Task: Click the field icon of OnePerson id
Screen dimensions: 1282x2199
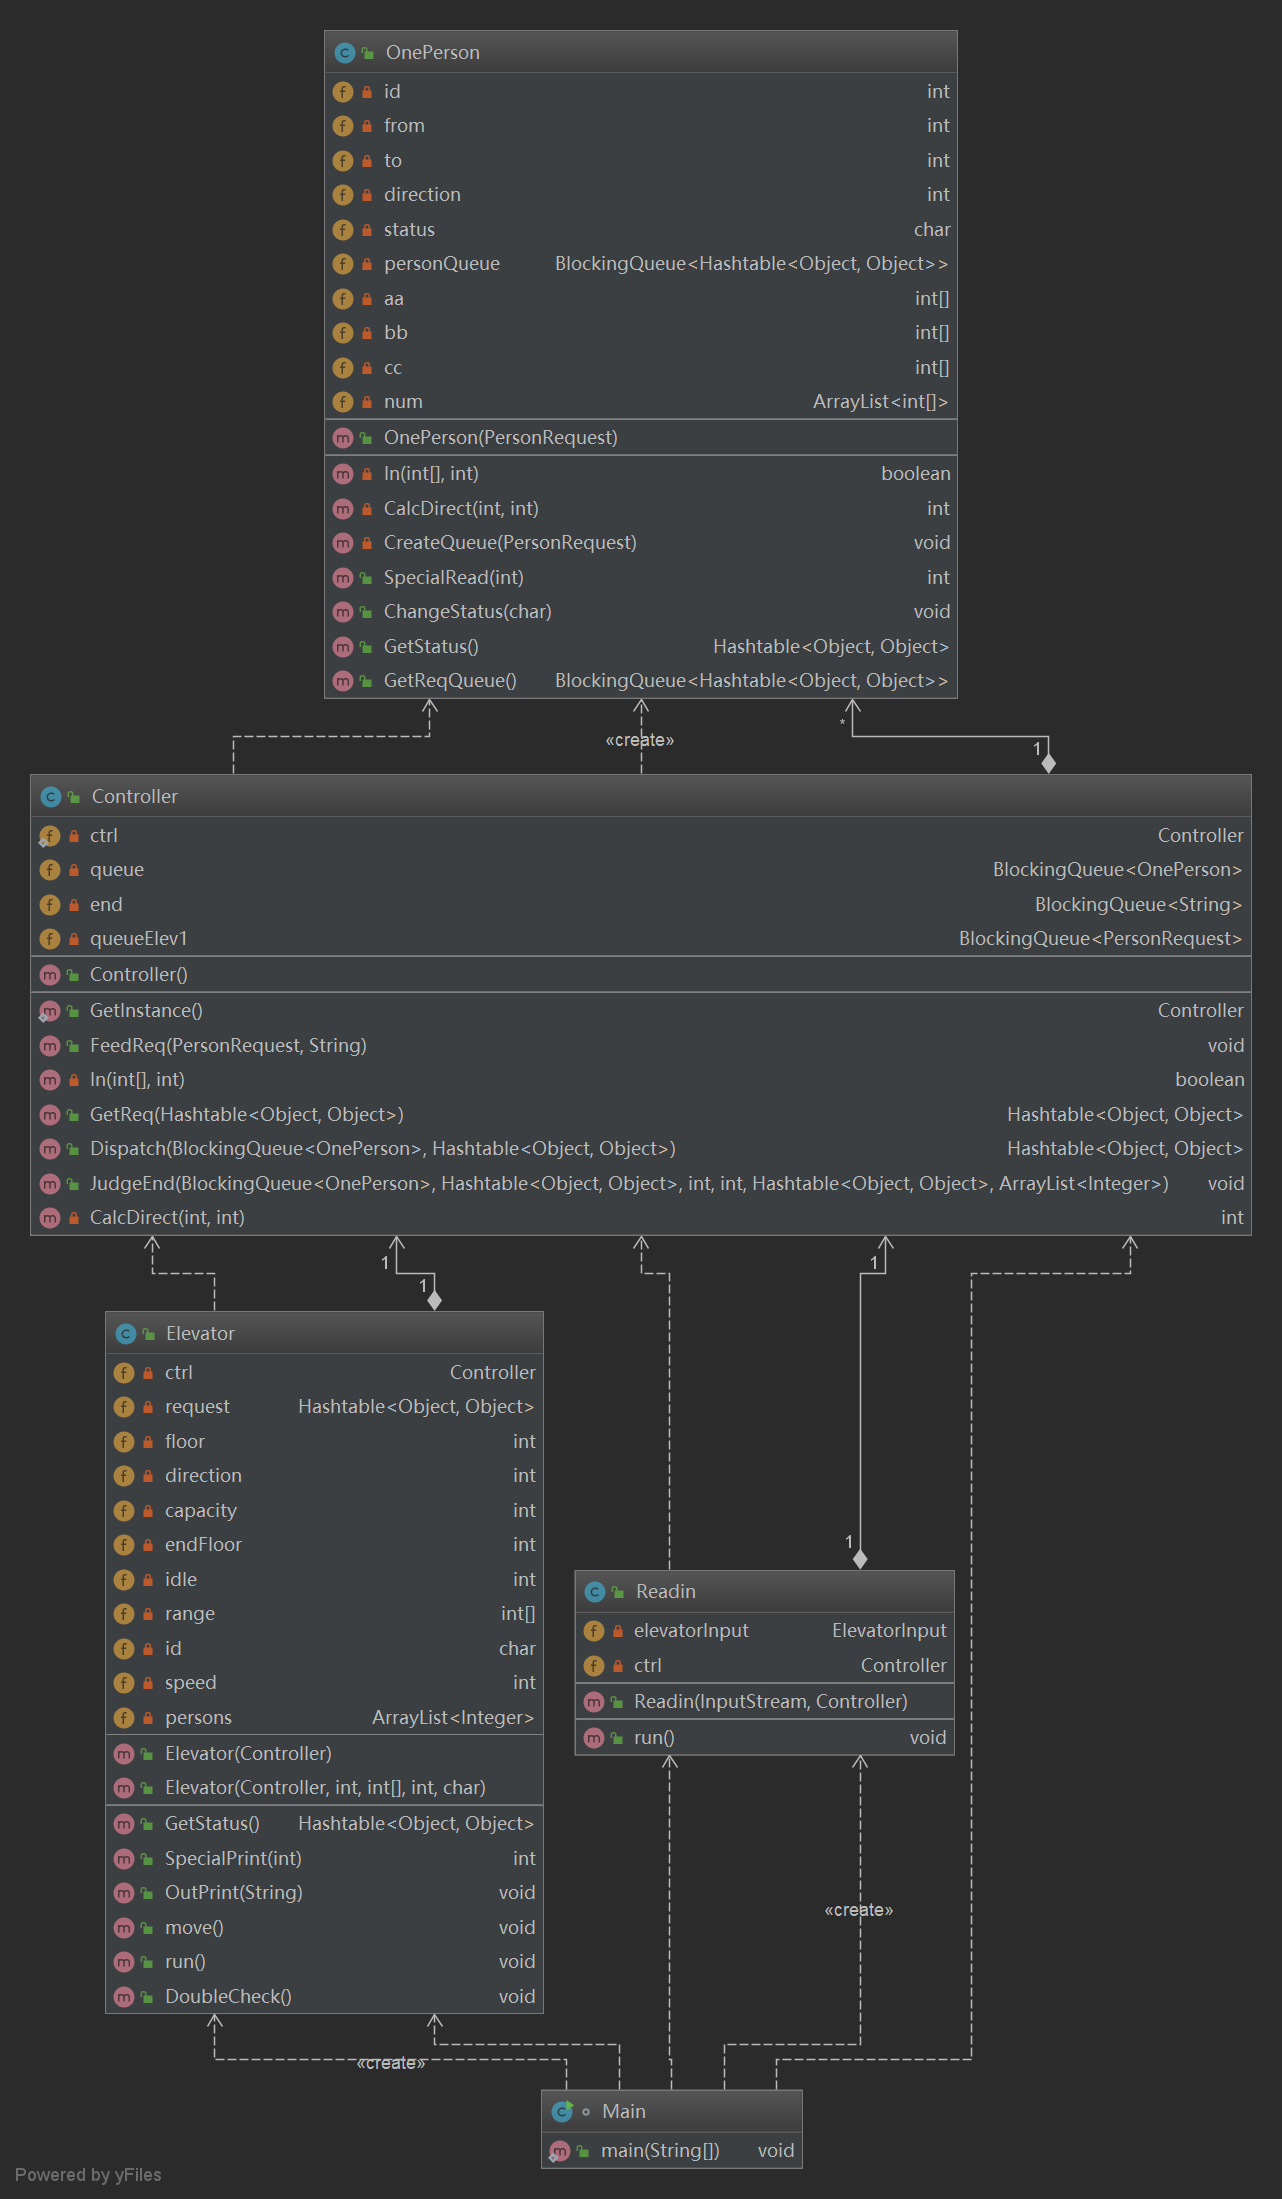Action: coord(343,92)
